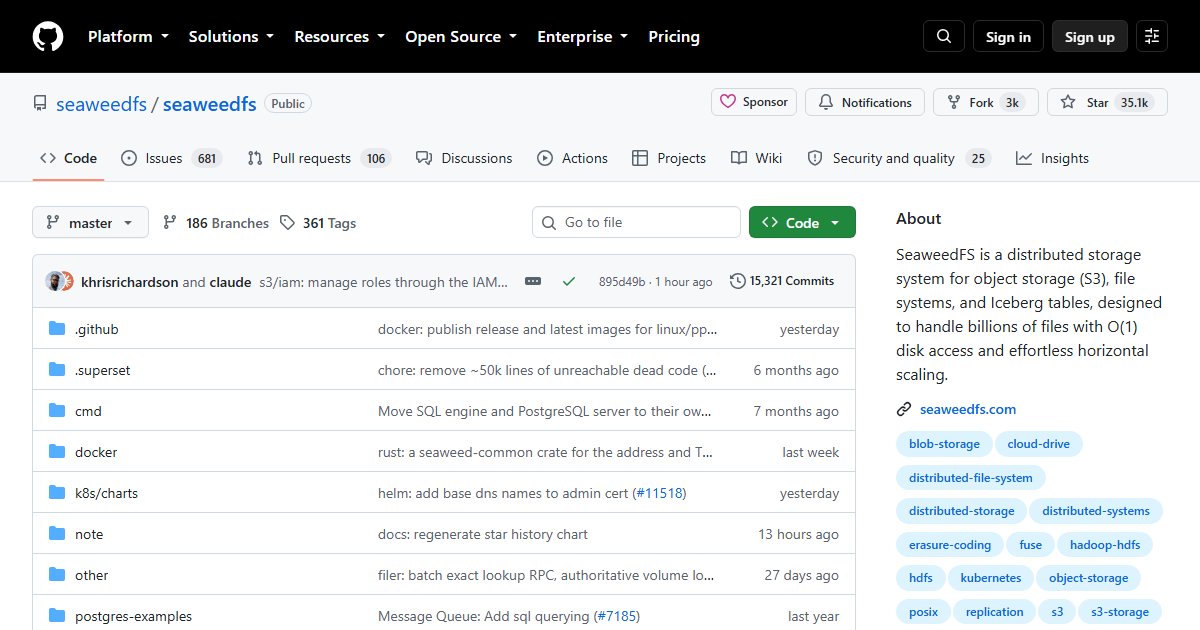This screenshot has height=630, width=1200.
Task: Open the green Code dropdown button
Action: pos(802,223)
